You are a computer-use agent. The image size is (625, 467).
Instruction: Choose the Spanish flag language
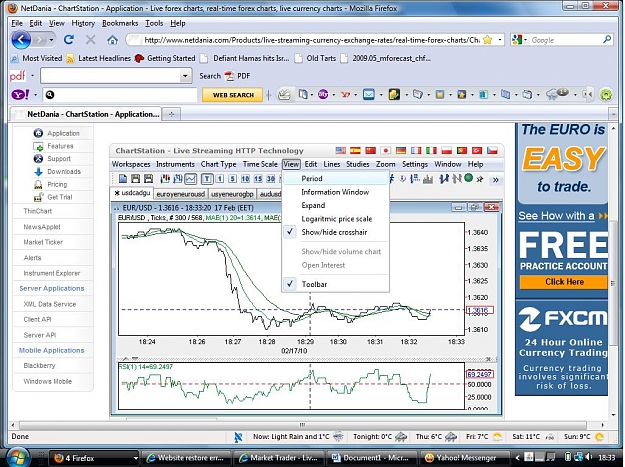point(356,151)
